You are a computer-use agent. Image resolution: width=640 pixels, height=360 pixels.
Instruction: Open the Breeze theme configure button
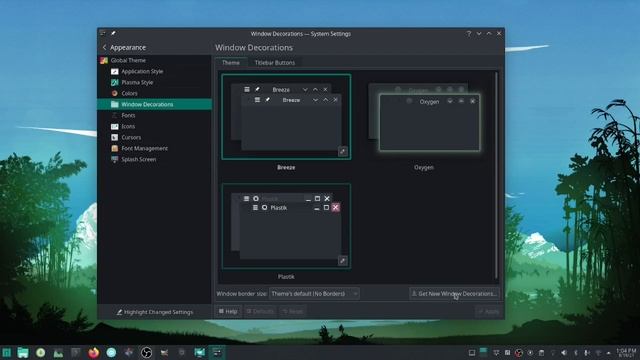[343, 151]
